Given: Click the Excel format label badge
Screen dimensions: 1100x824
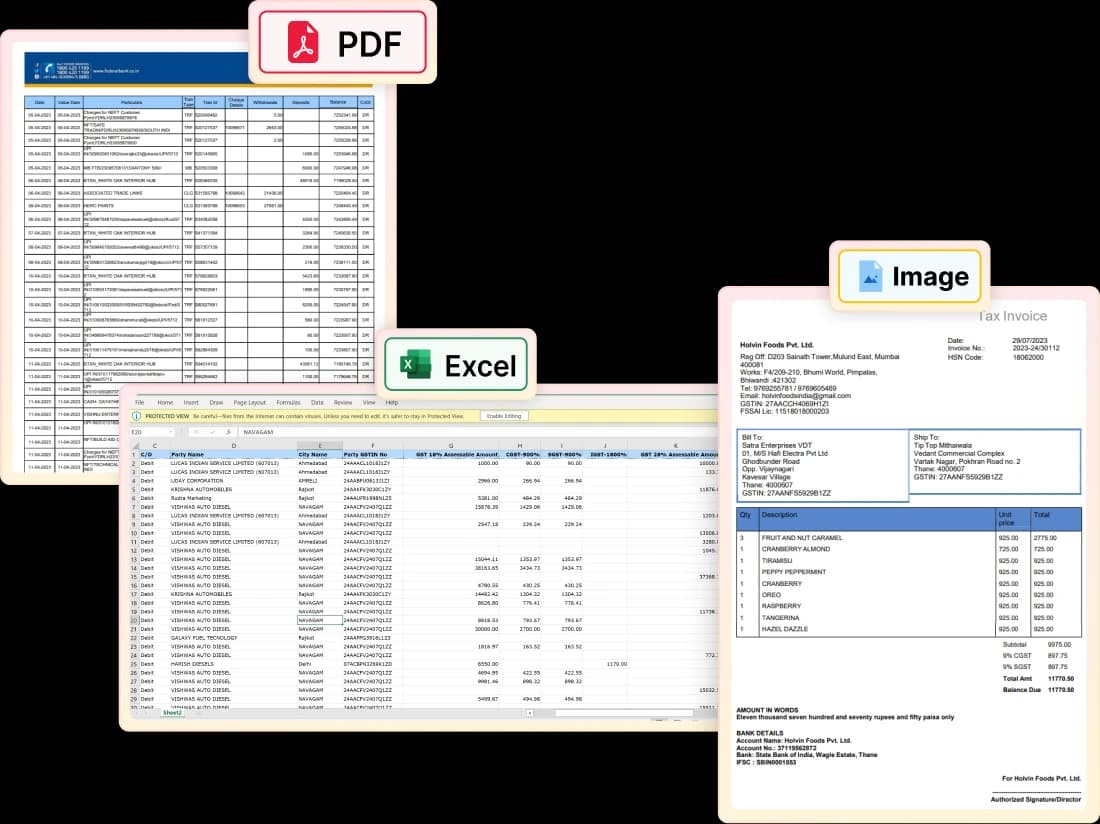Looking at the screenshot, I should [x=456, y=365].
